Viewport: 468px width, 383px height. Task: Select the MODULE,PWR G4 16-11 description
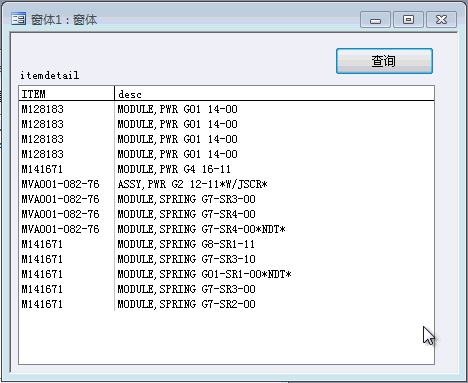pyautogui.click(x=174, y=169)
